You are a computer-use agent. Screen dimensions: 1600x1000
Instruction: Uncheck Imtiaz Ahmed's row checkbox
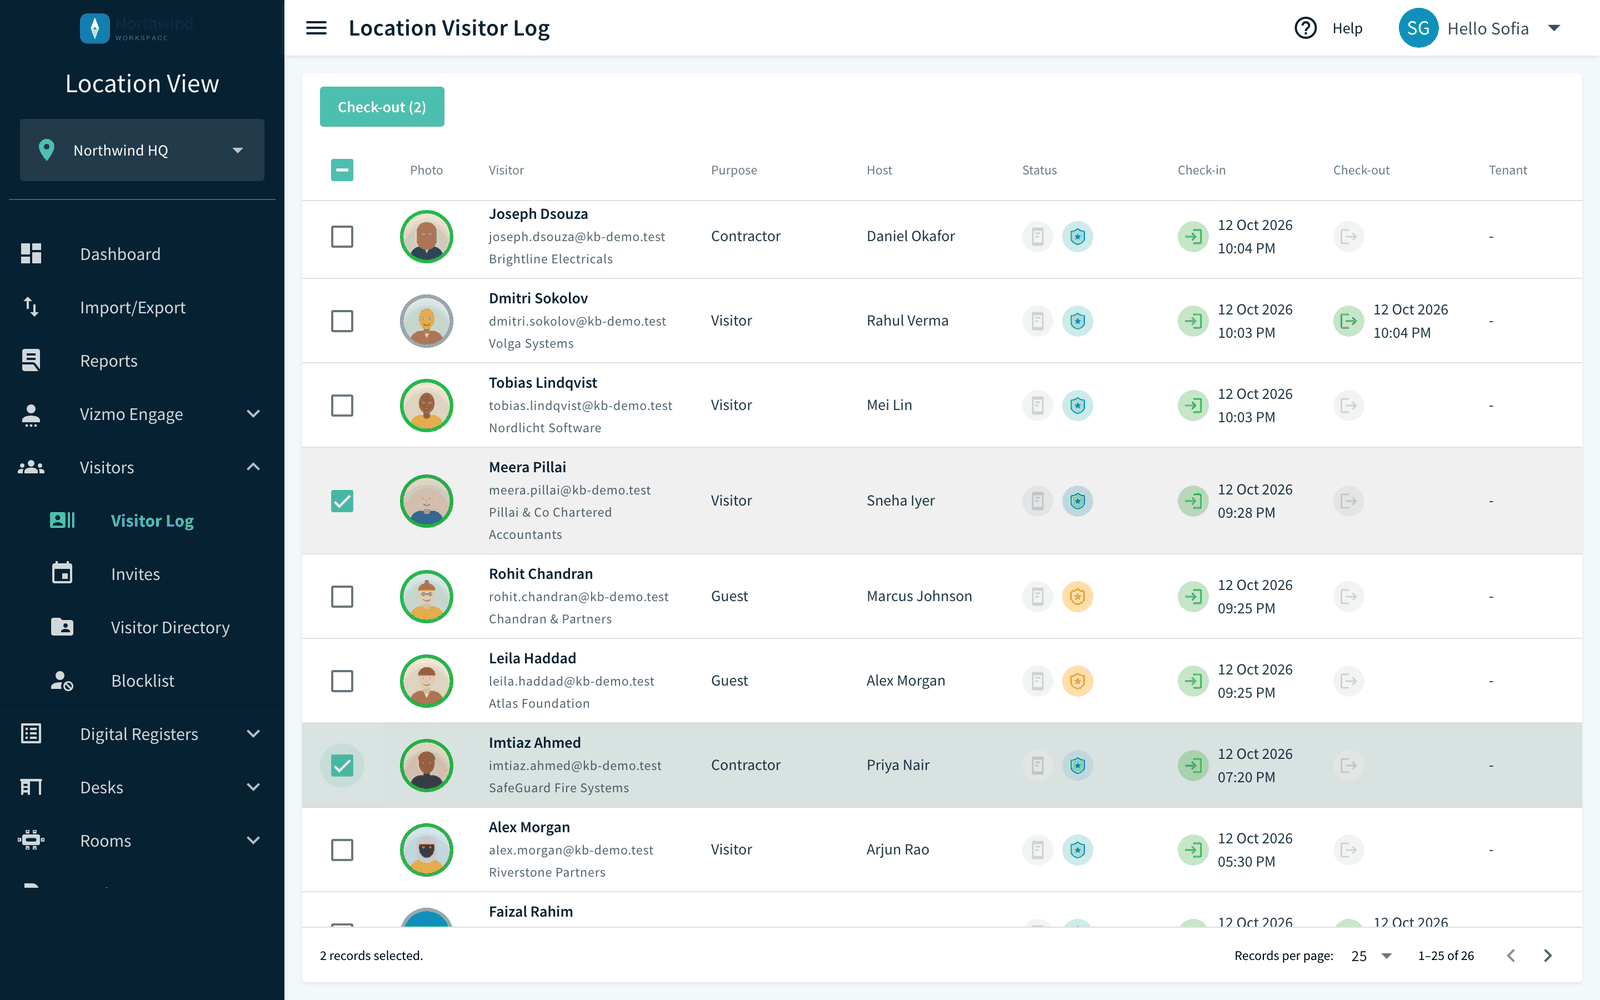(x=342, y=765)
